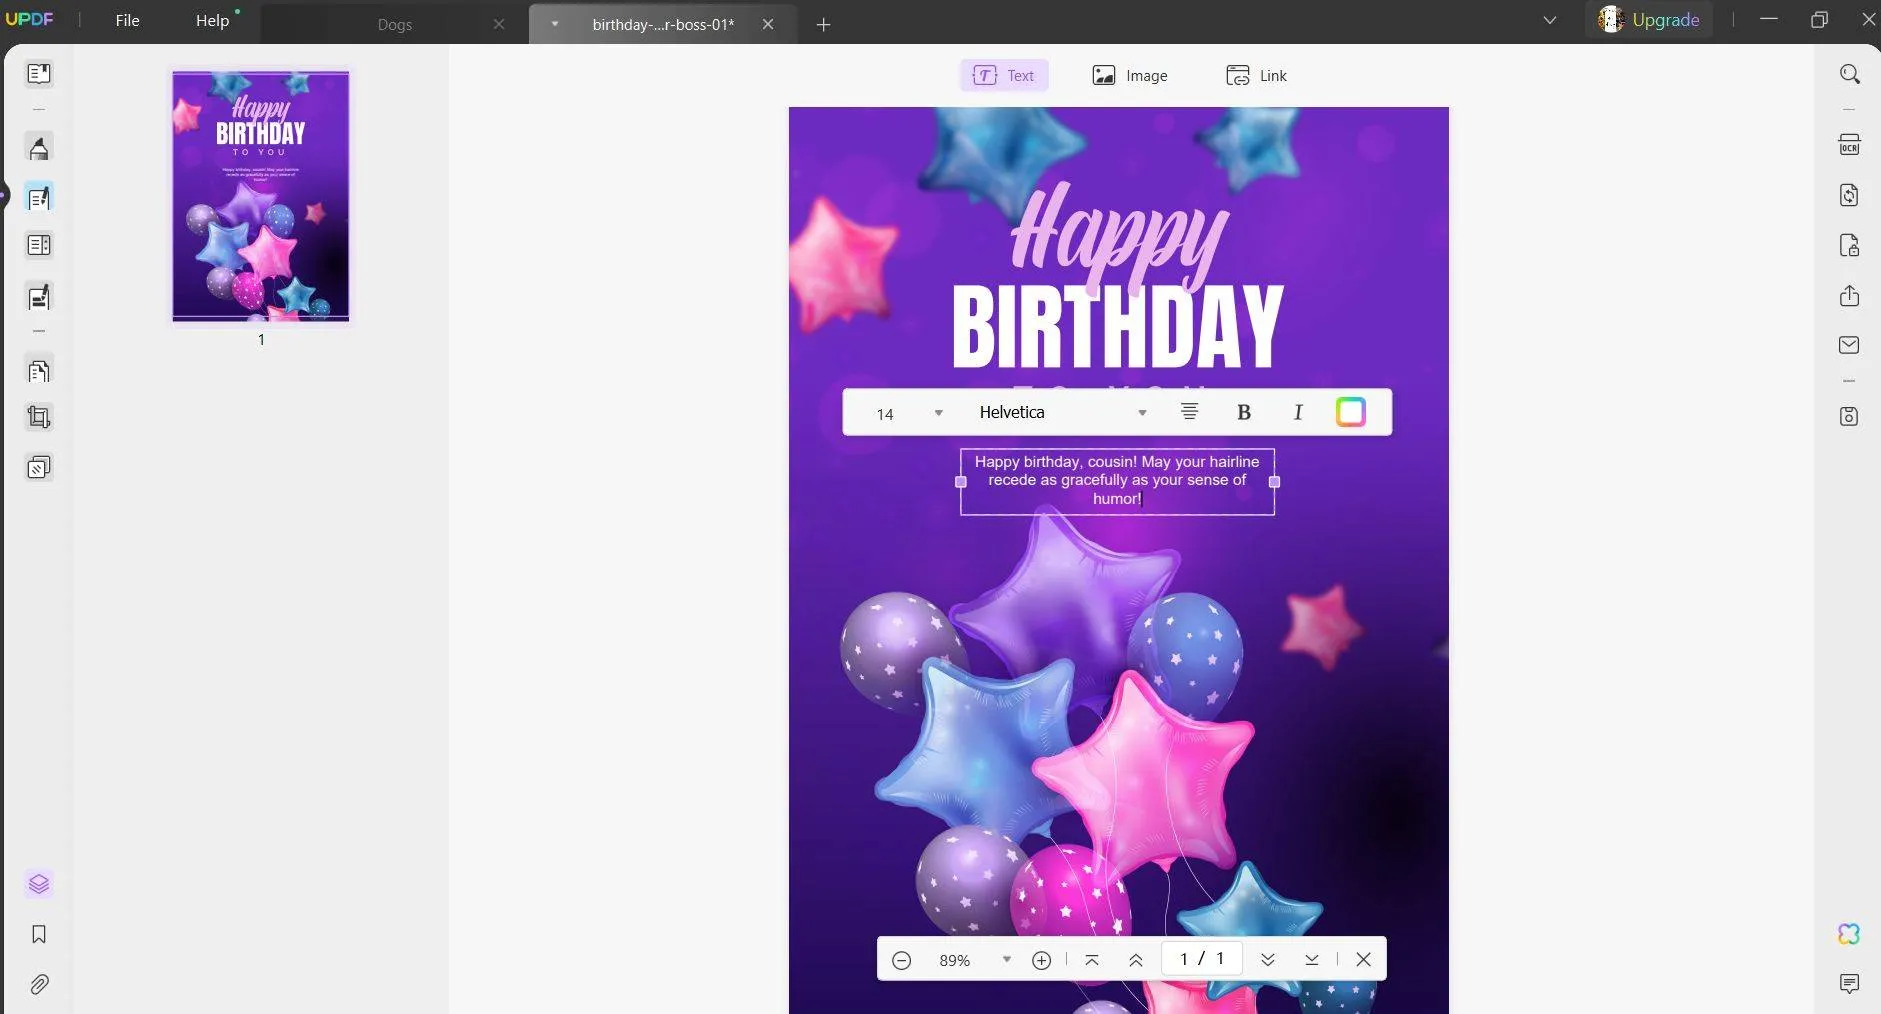
Task: Select the Text edit mode
Action: (1004, 75)
